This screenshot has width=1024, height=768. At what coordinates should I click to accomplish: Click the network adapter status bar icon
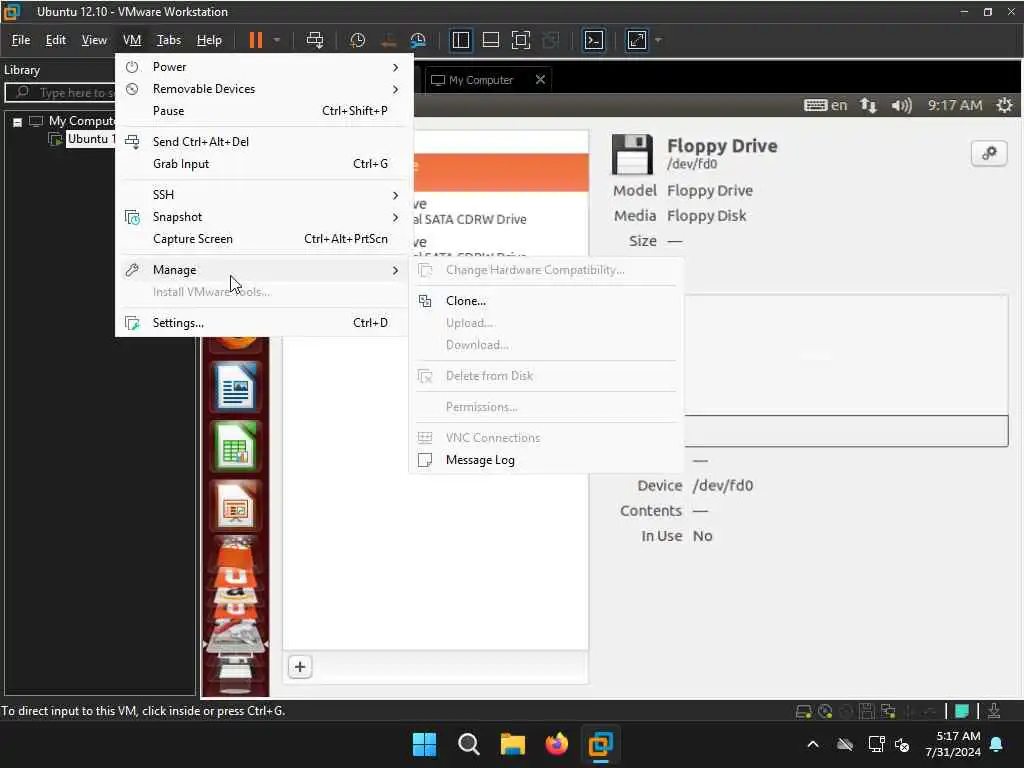pyautogui.click(x=888, y=711)
